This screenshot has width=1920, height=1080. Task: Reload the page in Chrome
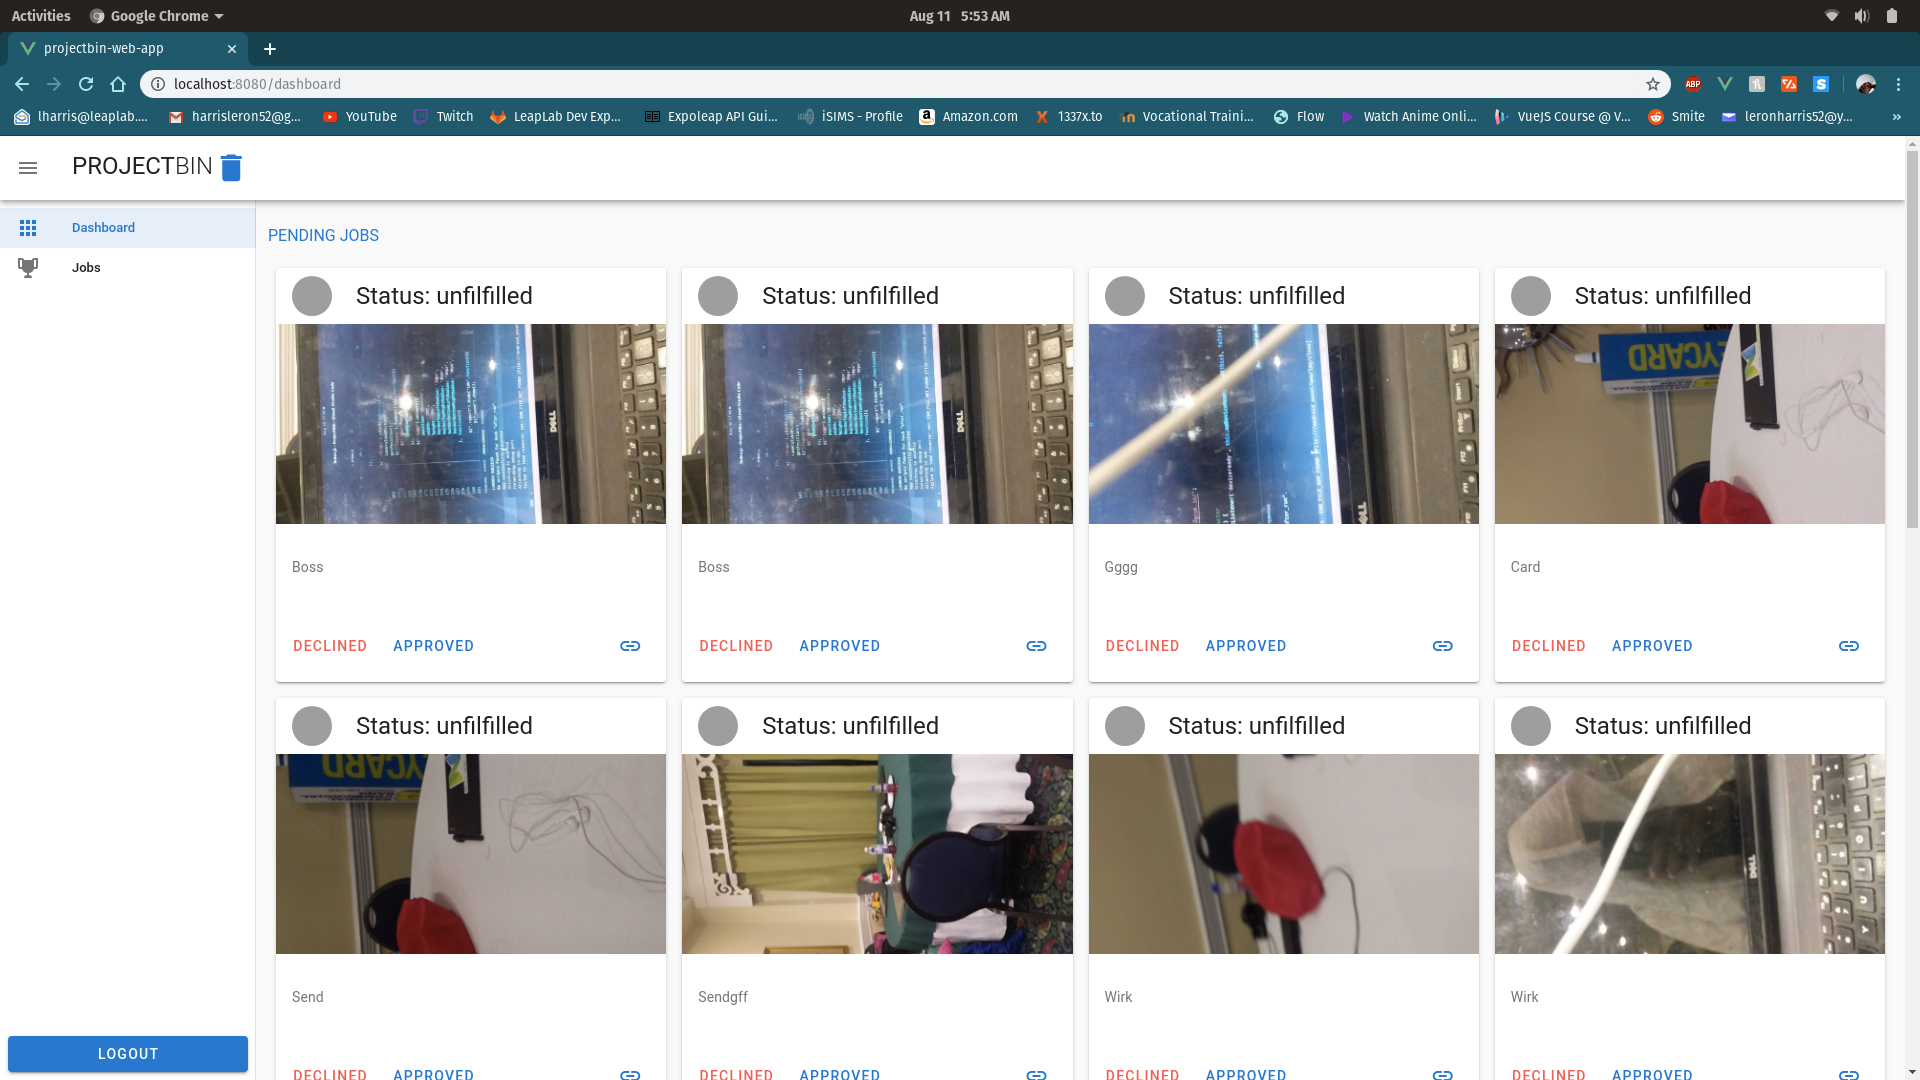[x=86, y=84]
